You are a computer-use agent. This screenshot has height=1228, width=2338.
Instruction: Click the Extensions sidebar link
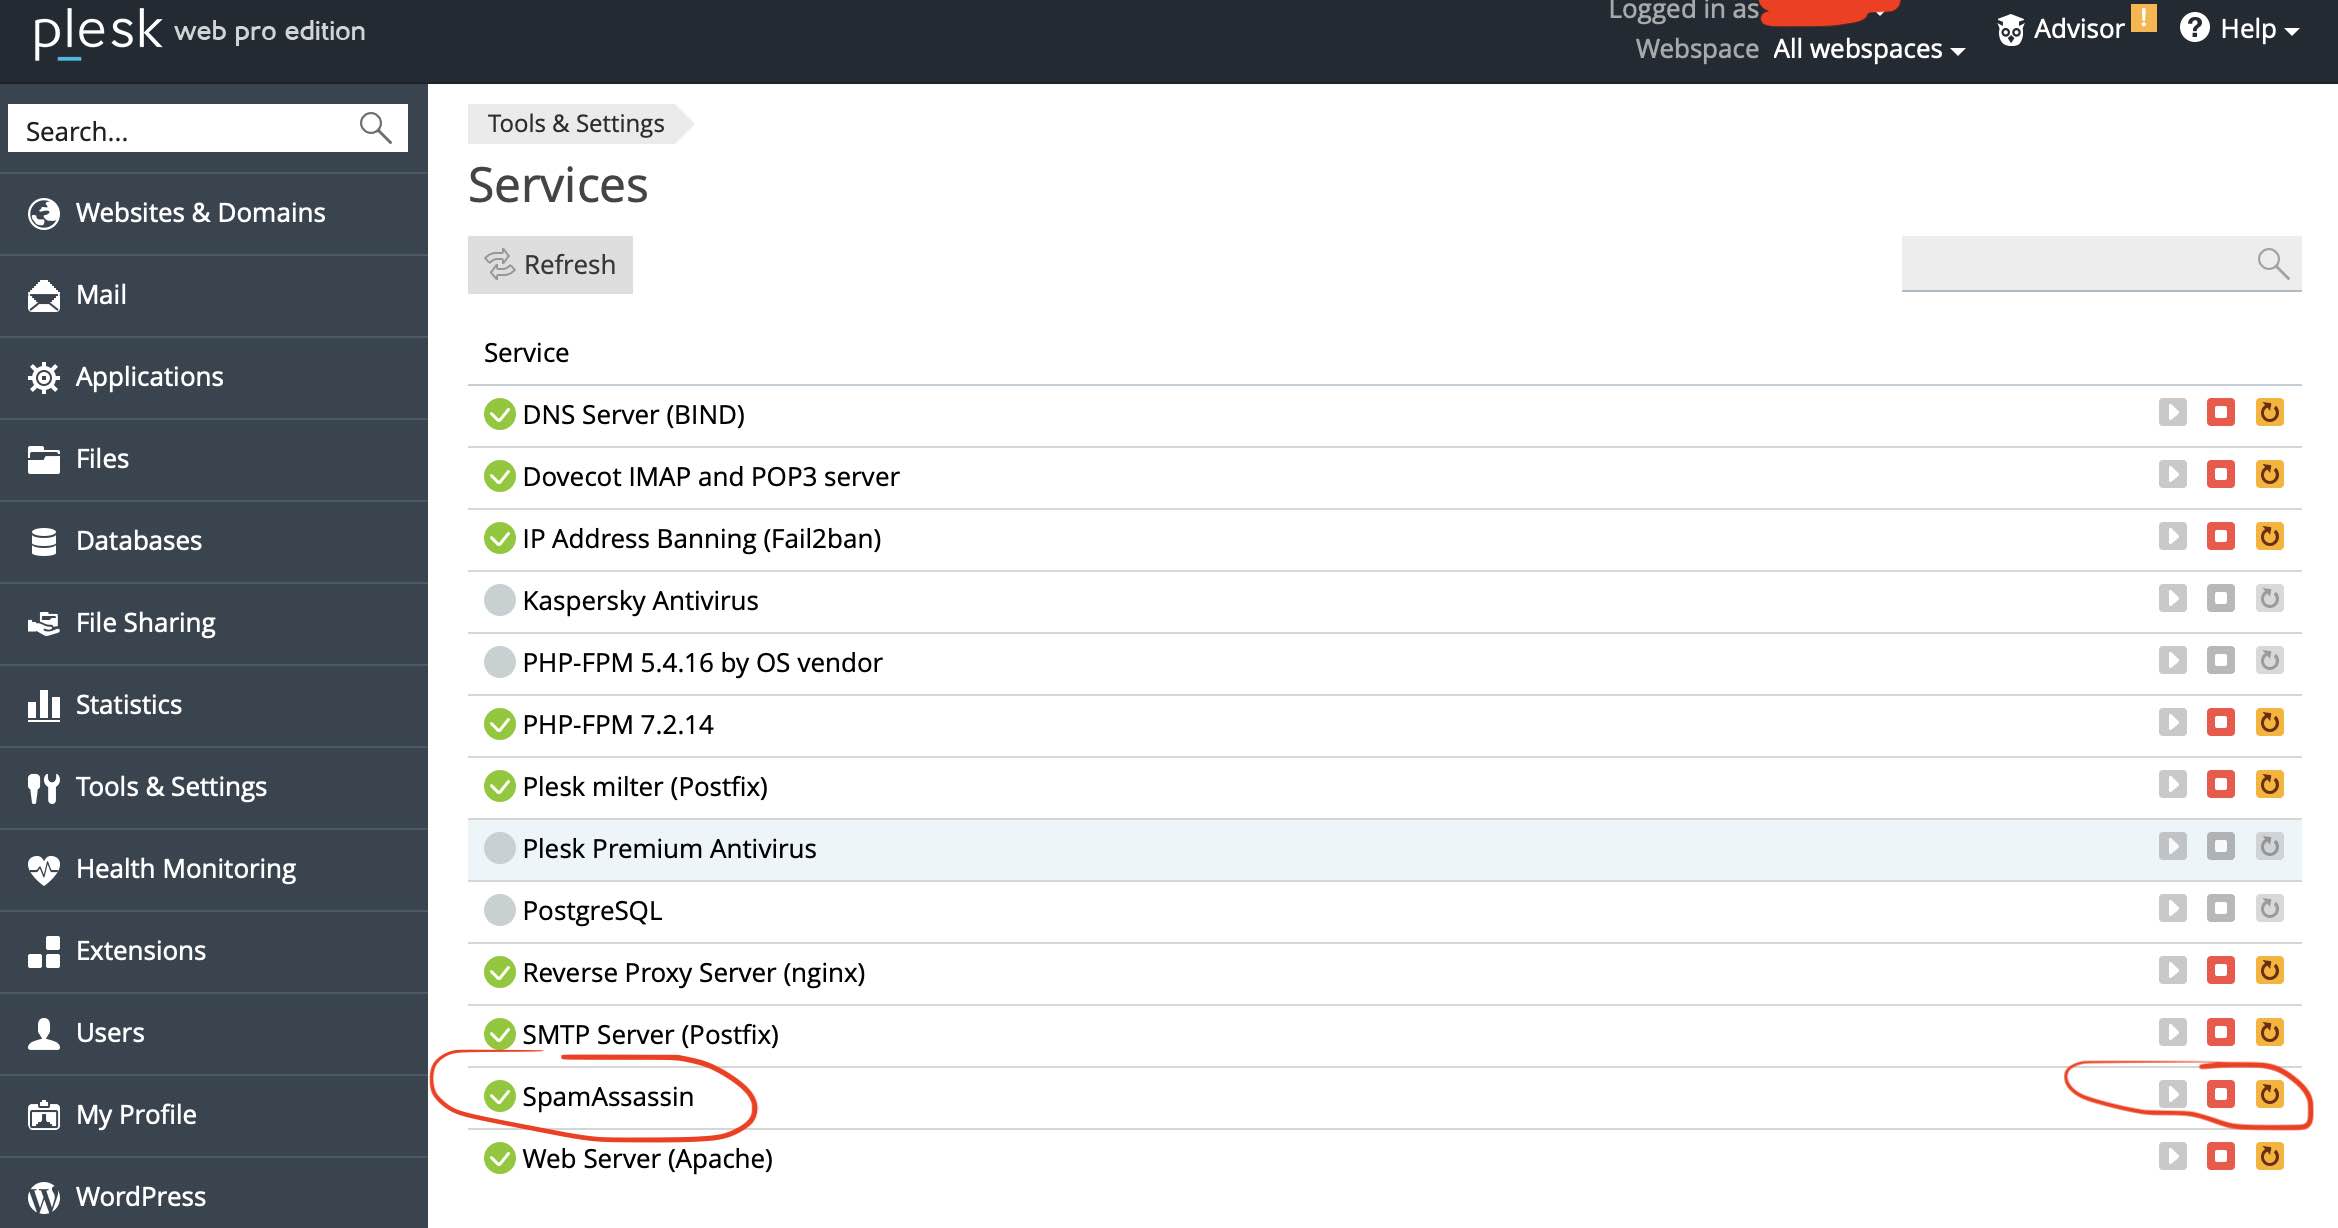coord(142,950)
